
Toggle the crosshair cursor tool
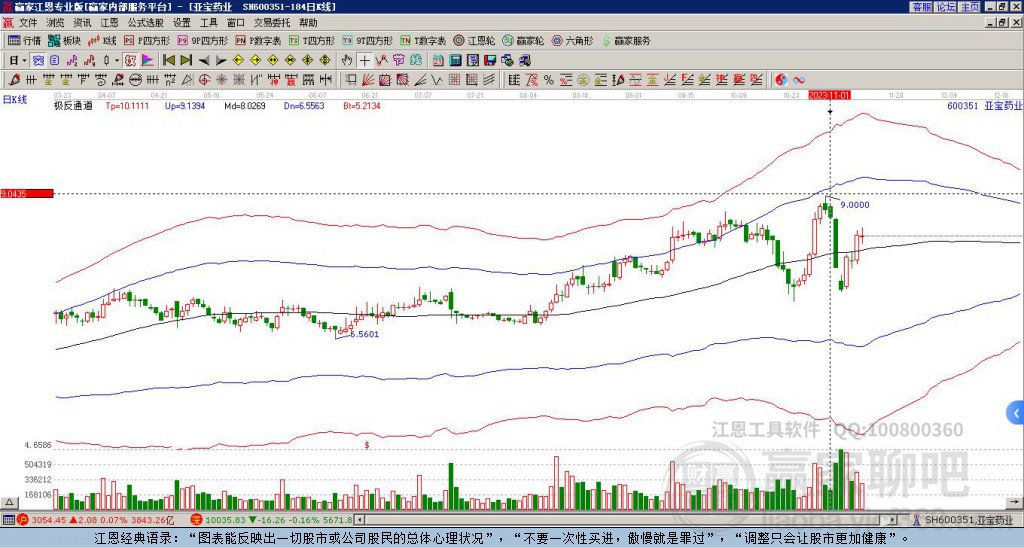click(x=364, y=61)
